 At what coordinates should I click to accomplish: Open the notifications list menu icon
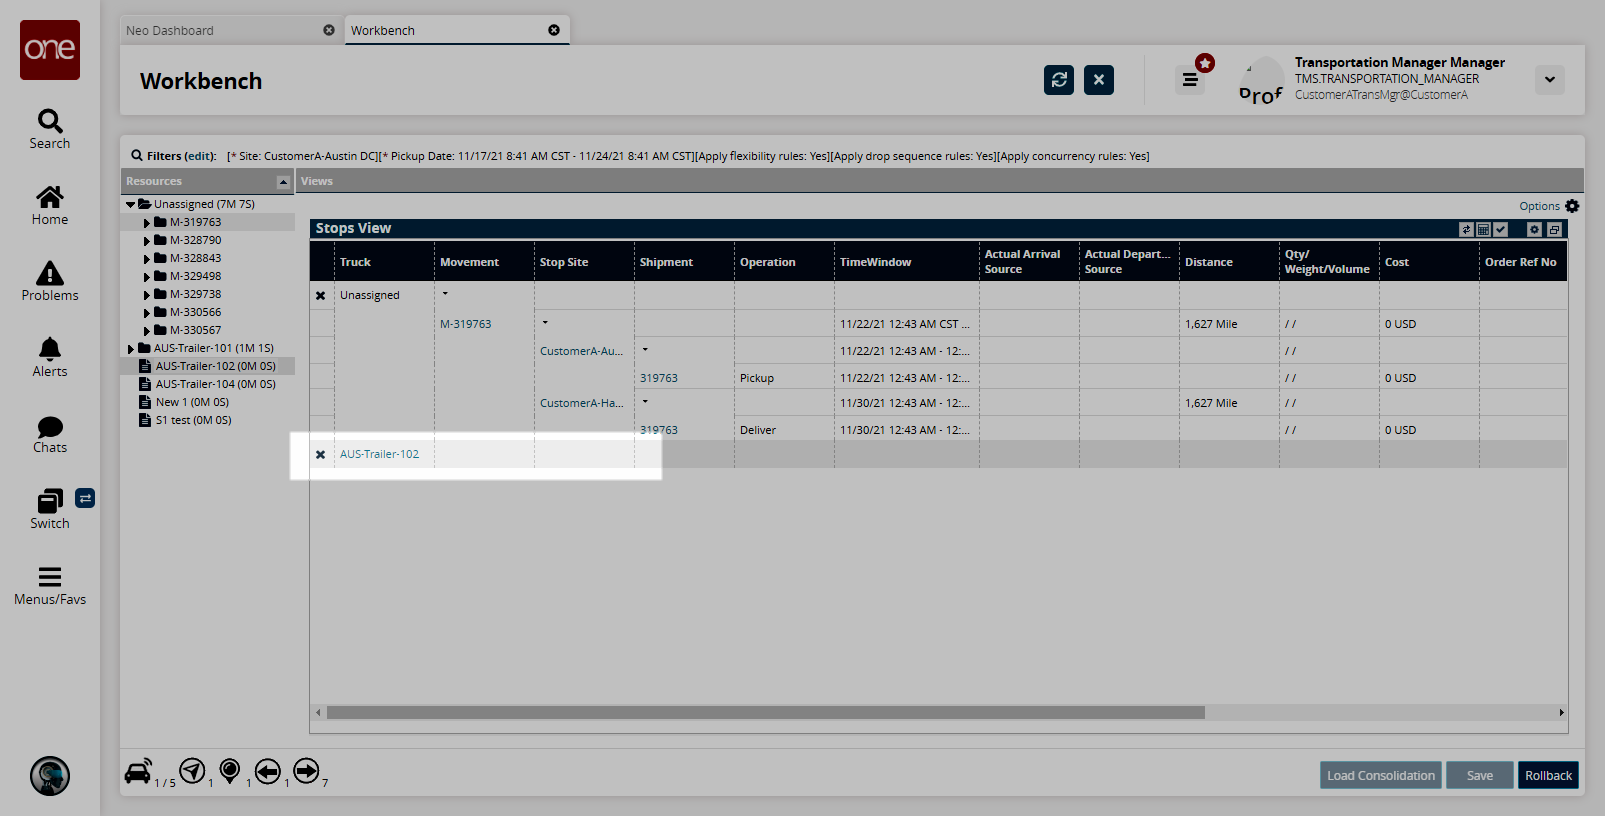(1190, 80)
